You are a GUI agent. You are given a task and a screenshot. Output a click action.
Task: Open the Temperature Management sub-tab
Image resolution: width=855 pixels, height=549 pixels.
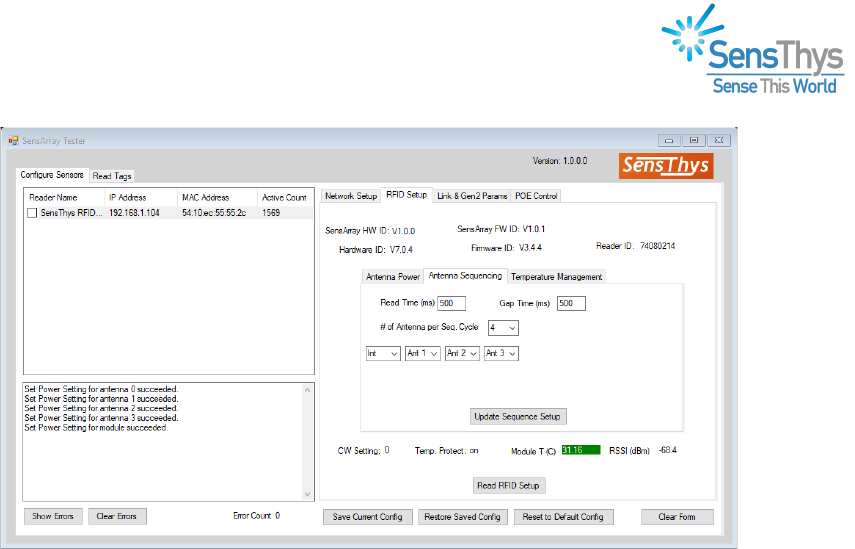[556, 277]
